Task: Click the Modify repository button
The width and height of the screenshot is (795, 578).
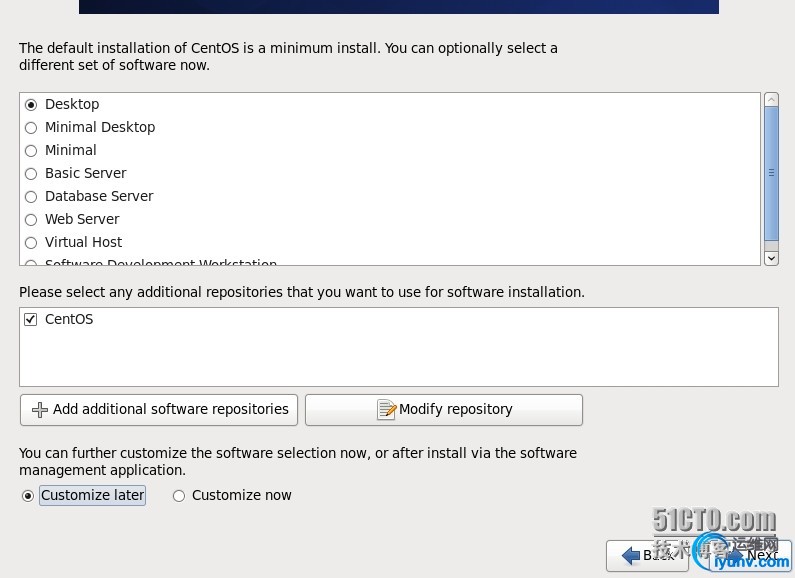Action: pyautogui.click(x=443, y=409)
